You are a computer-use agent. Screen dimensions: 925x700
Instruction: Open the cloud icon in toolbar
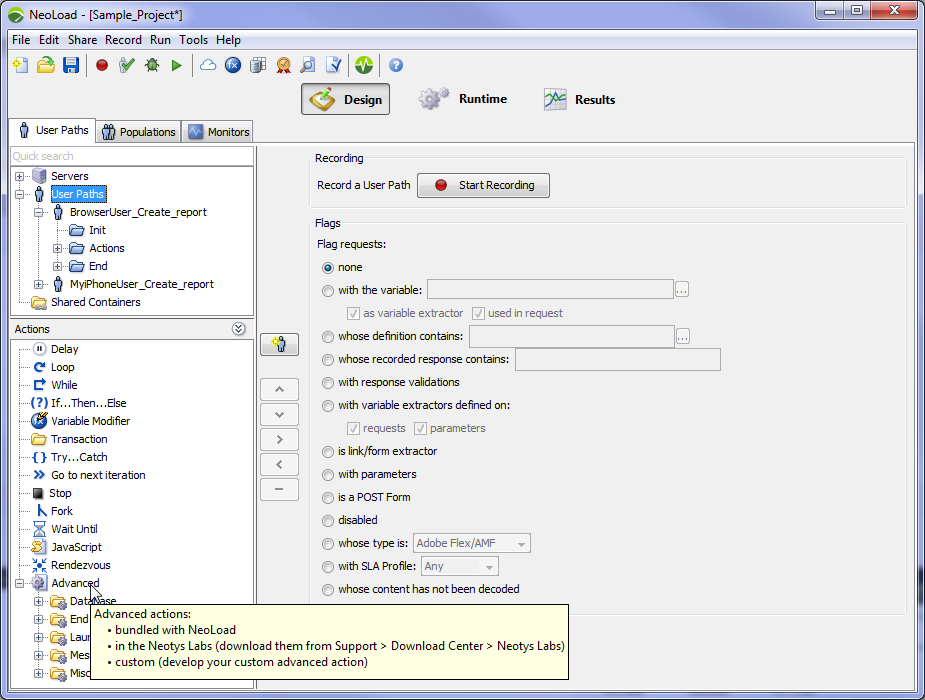[x=208, y=65]
